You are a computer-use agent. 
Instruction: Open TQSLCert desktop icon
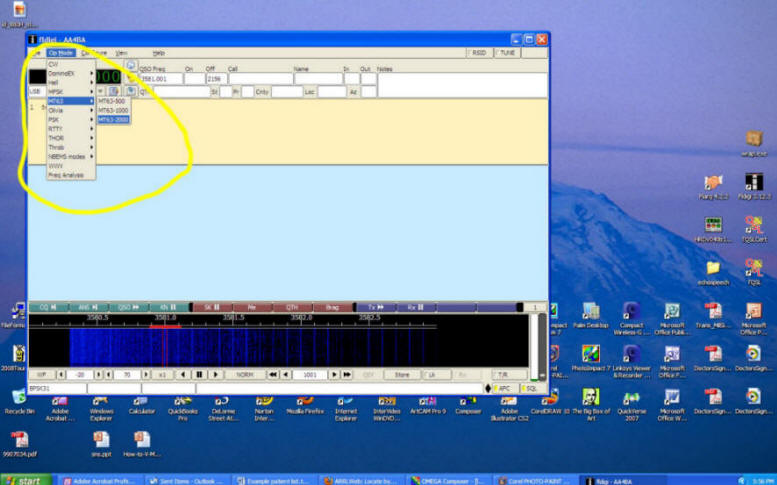pos(754,229)
